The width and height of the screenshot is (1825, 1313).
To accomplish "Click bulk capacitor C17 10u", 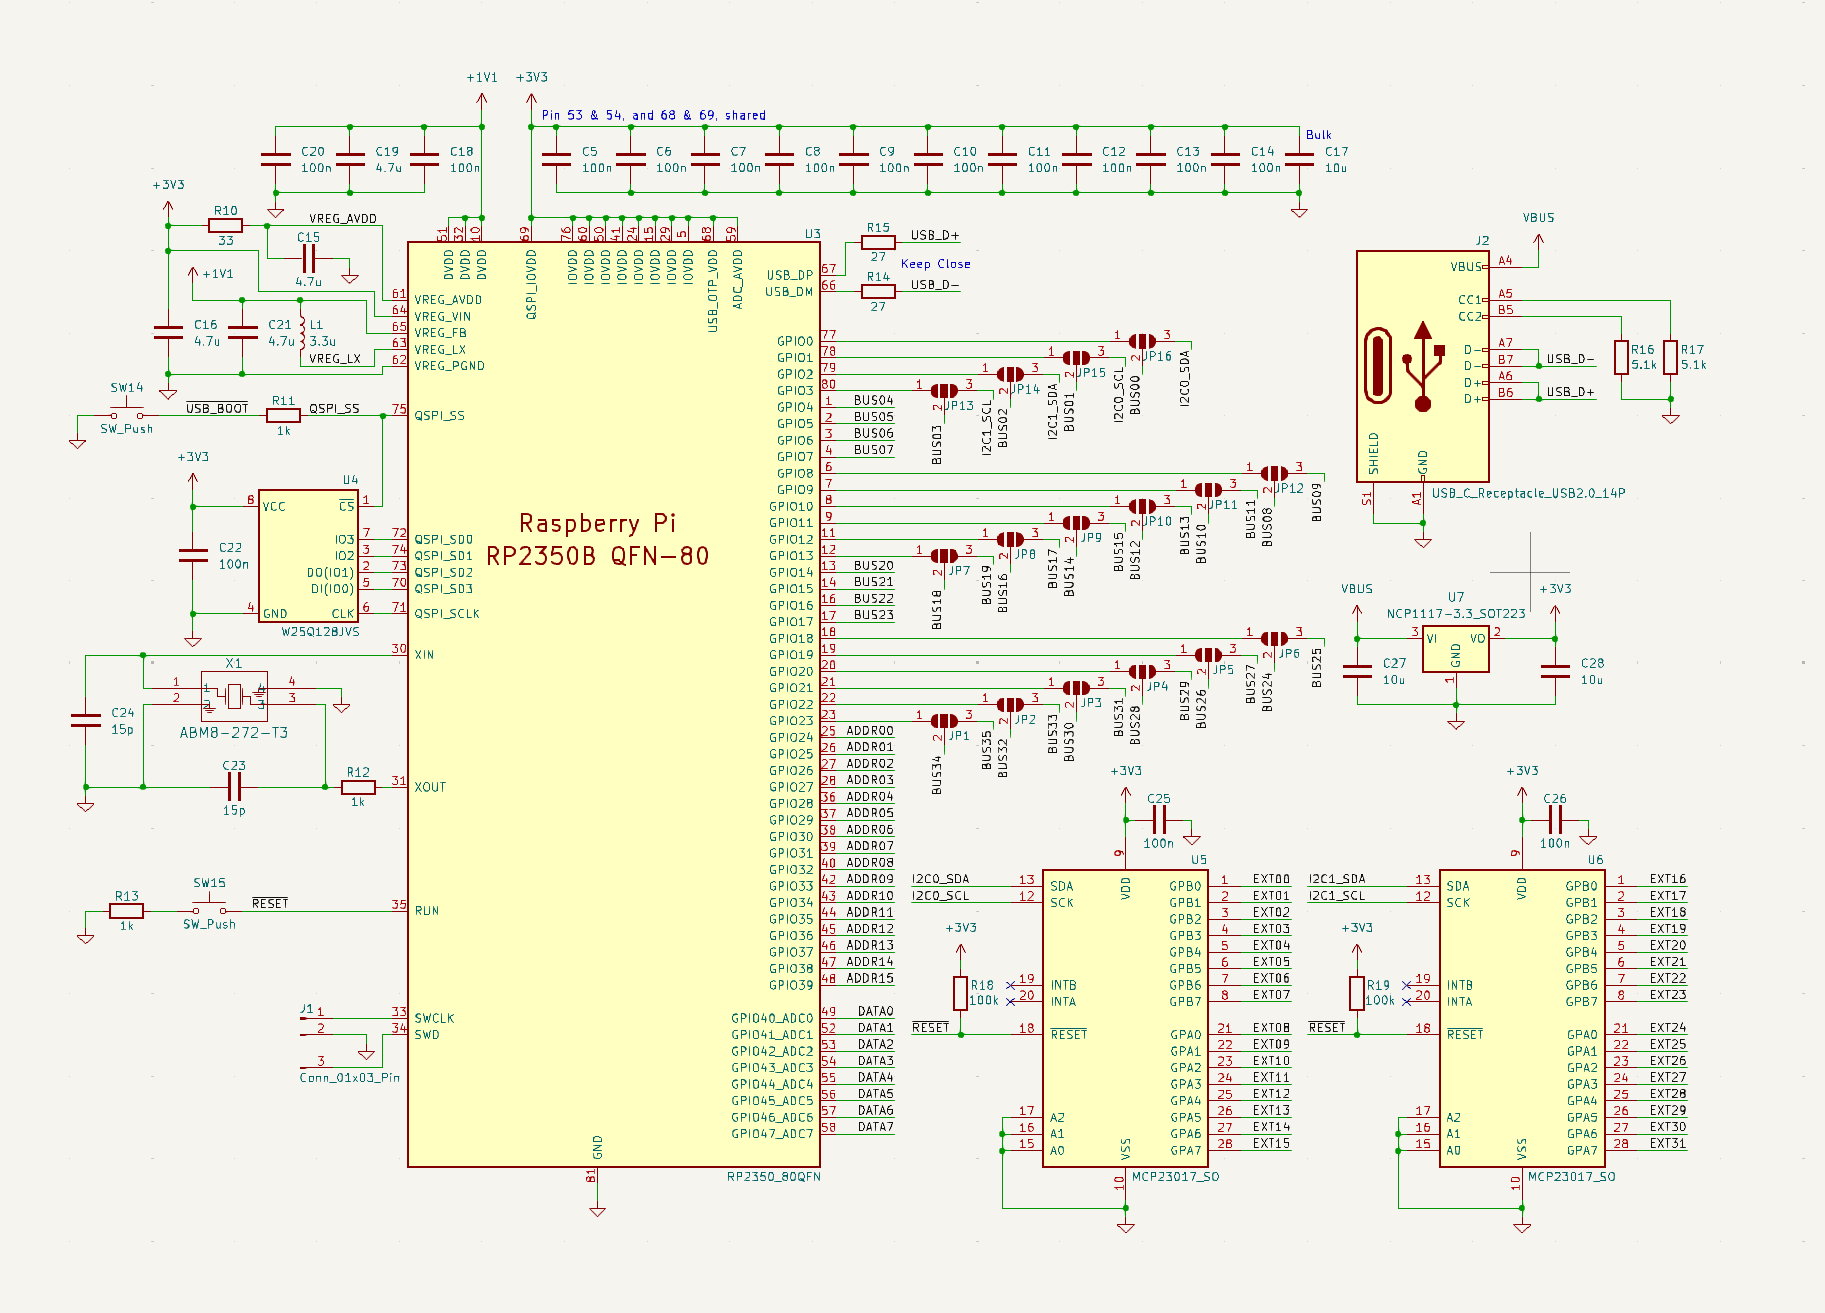I will point(1300,158).
